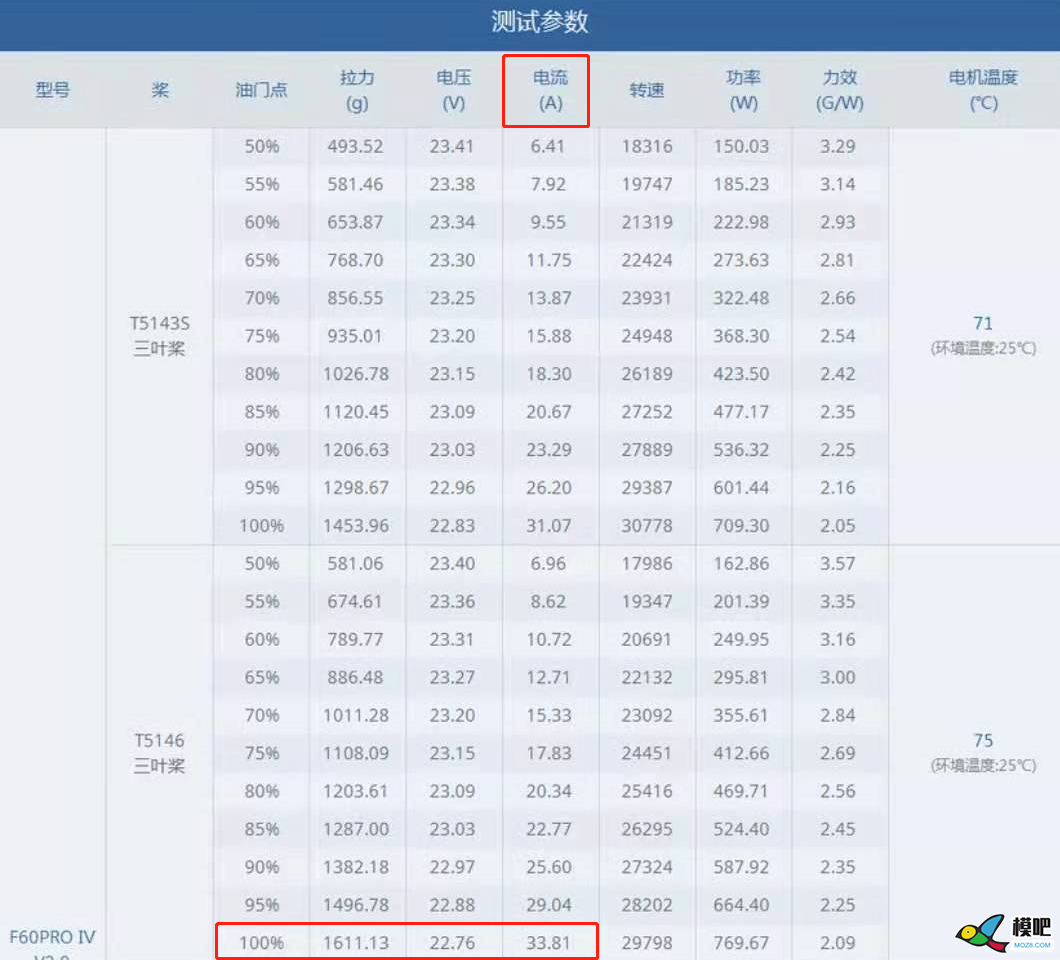
Task: Click thrust value 581.46
Action: click(x=356, y=184)
